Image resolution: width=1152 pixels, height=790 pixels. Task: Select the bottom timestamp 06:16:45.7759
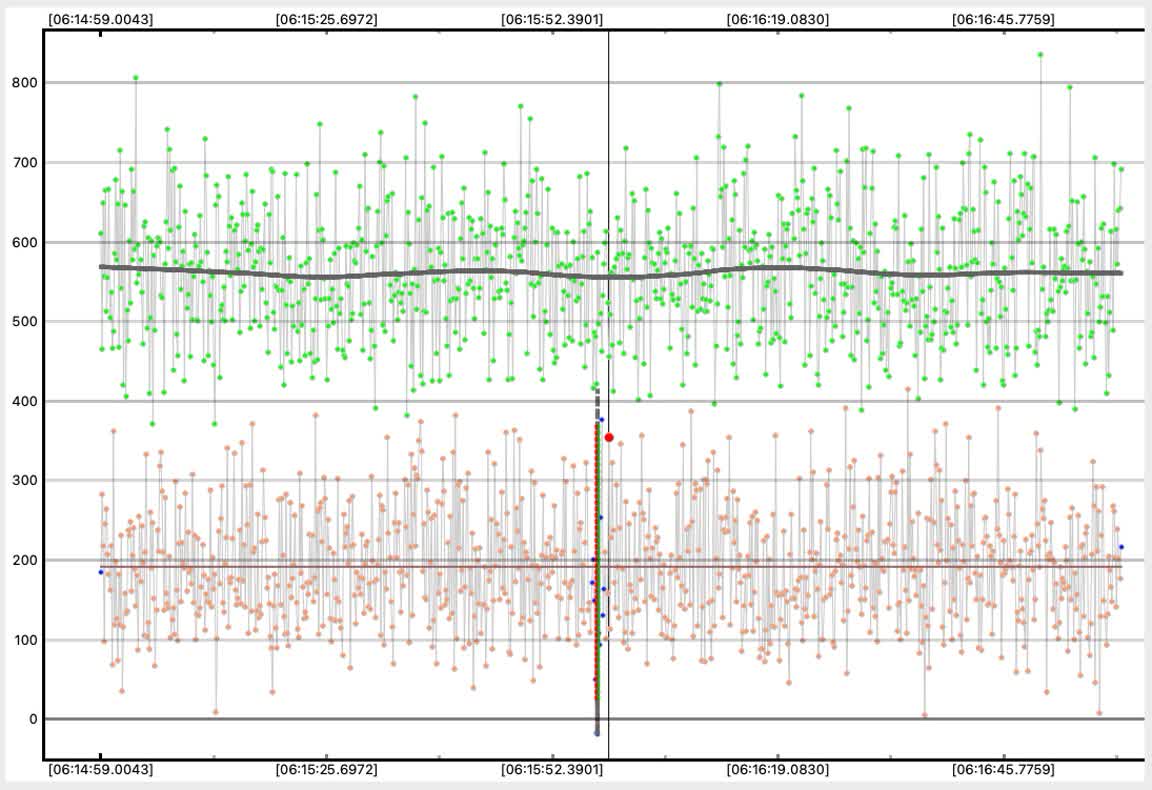[x=1003, y=770]
